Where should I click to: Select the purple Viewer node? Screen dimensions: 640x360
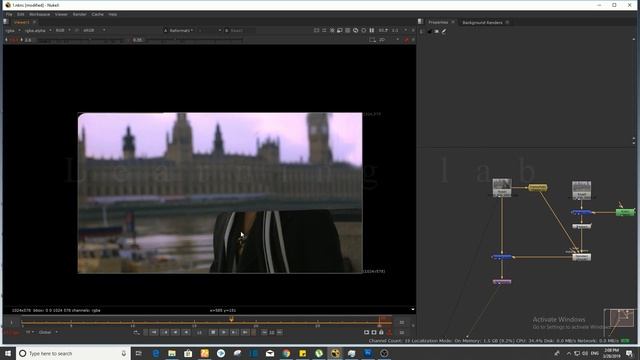pos(502,282)
